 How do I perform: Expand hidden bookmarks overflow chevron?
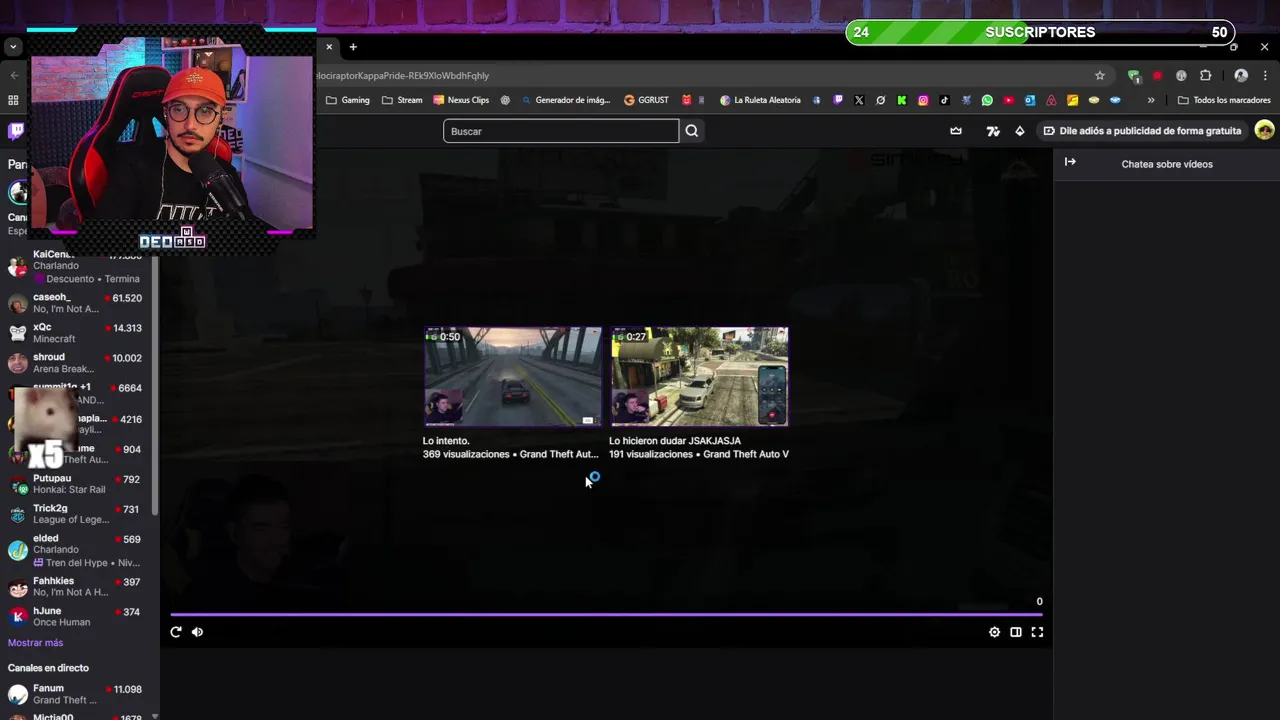tap(1151, 100)
